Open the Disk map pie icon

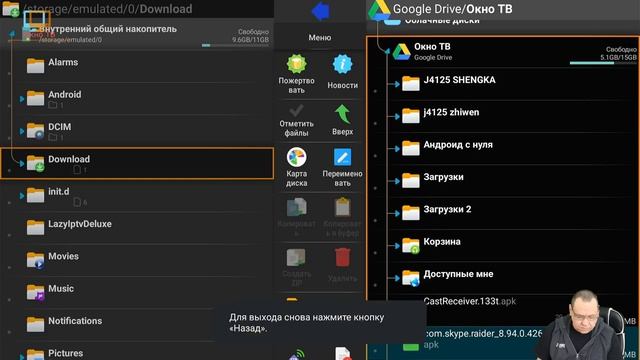[x=297, y=157]
